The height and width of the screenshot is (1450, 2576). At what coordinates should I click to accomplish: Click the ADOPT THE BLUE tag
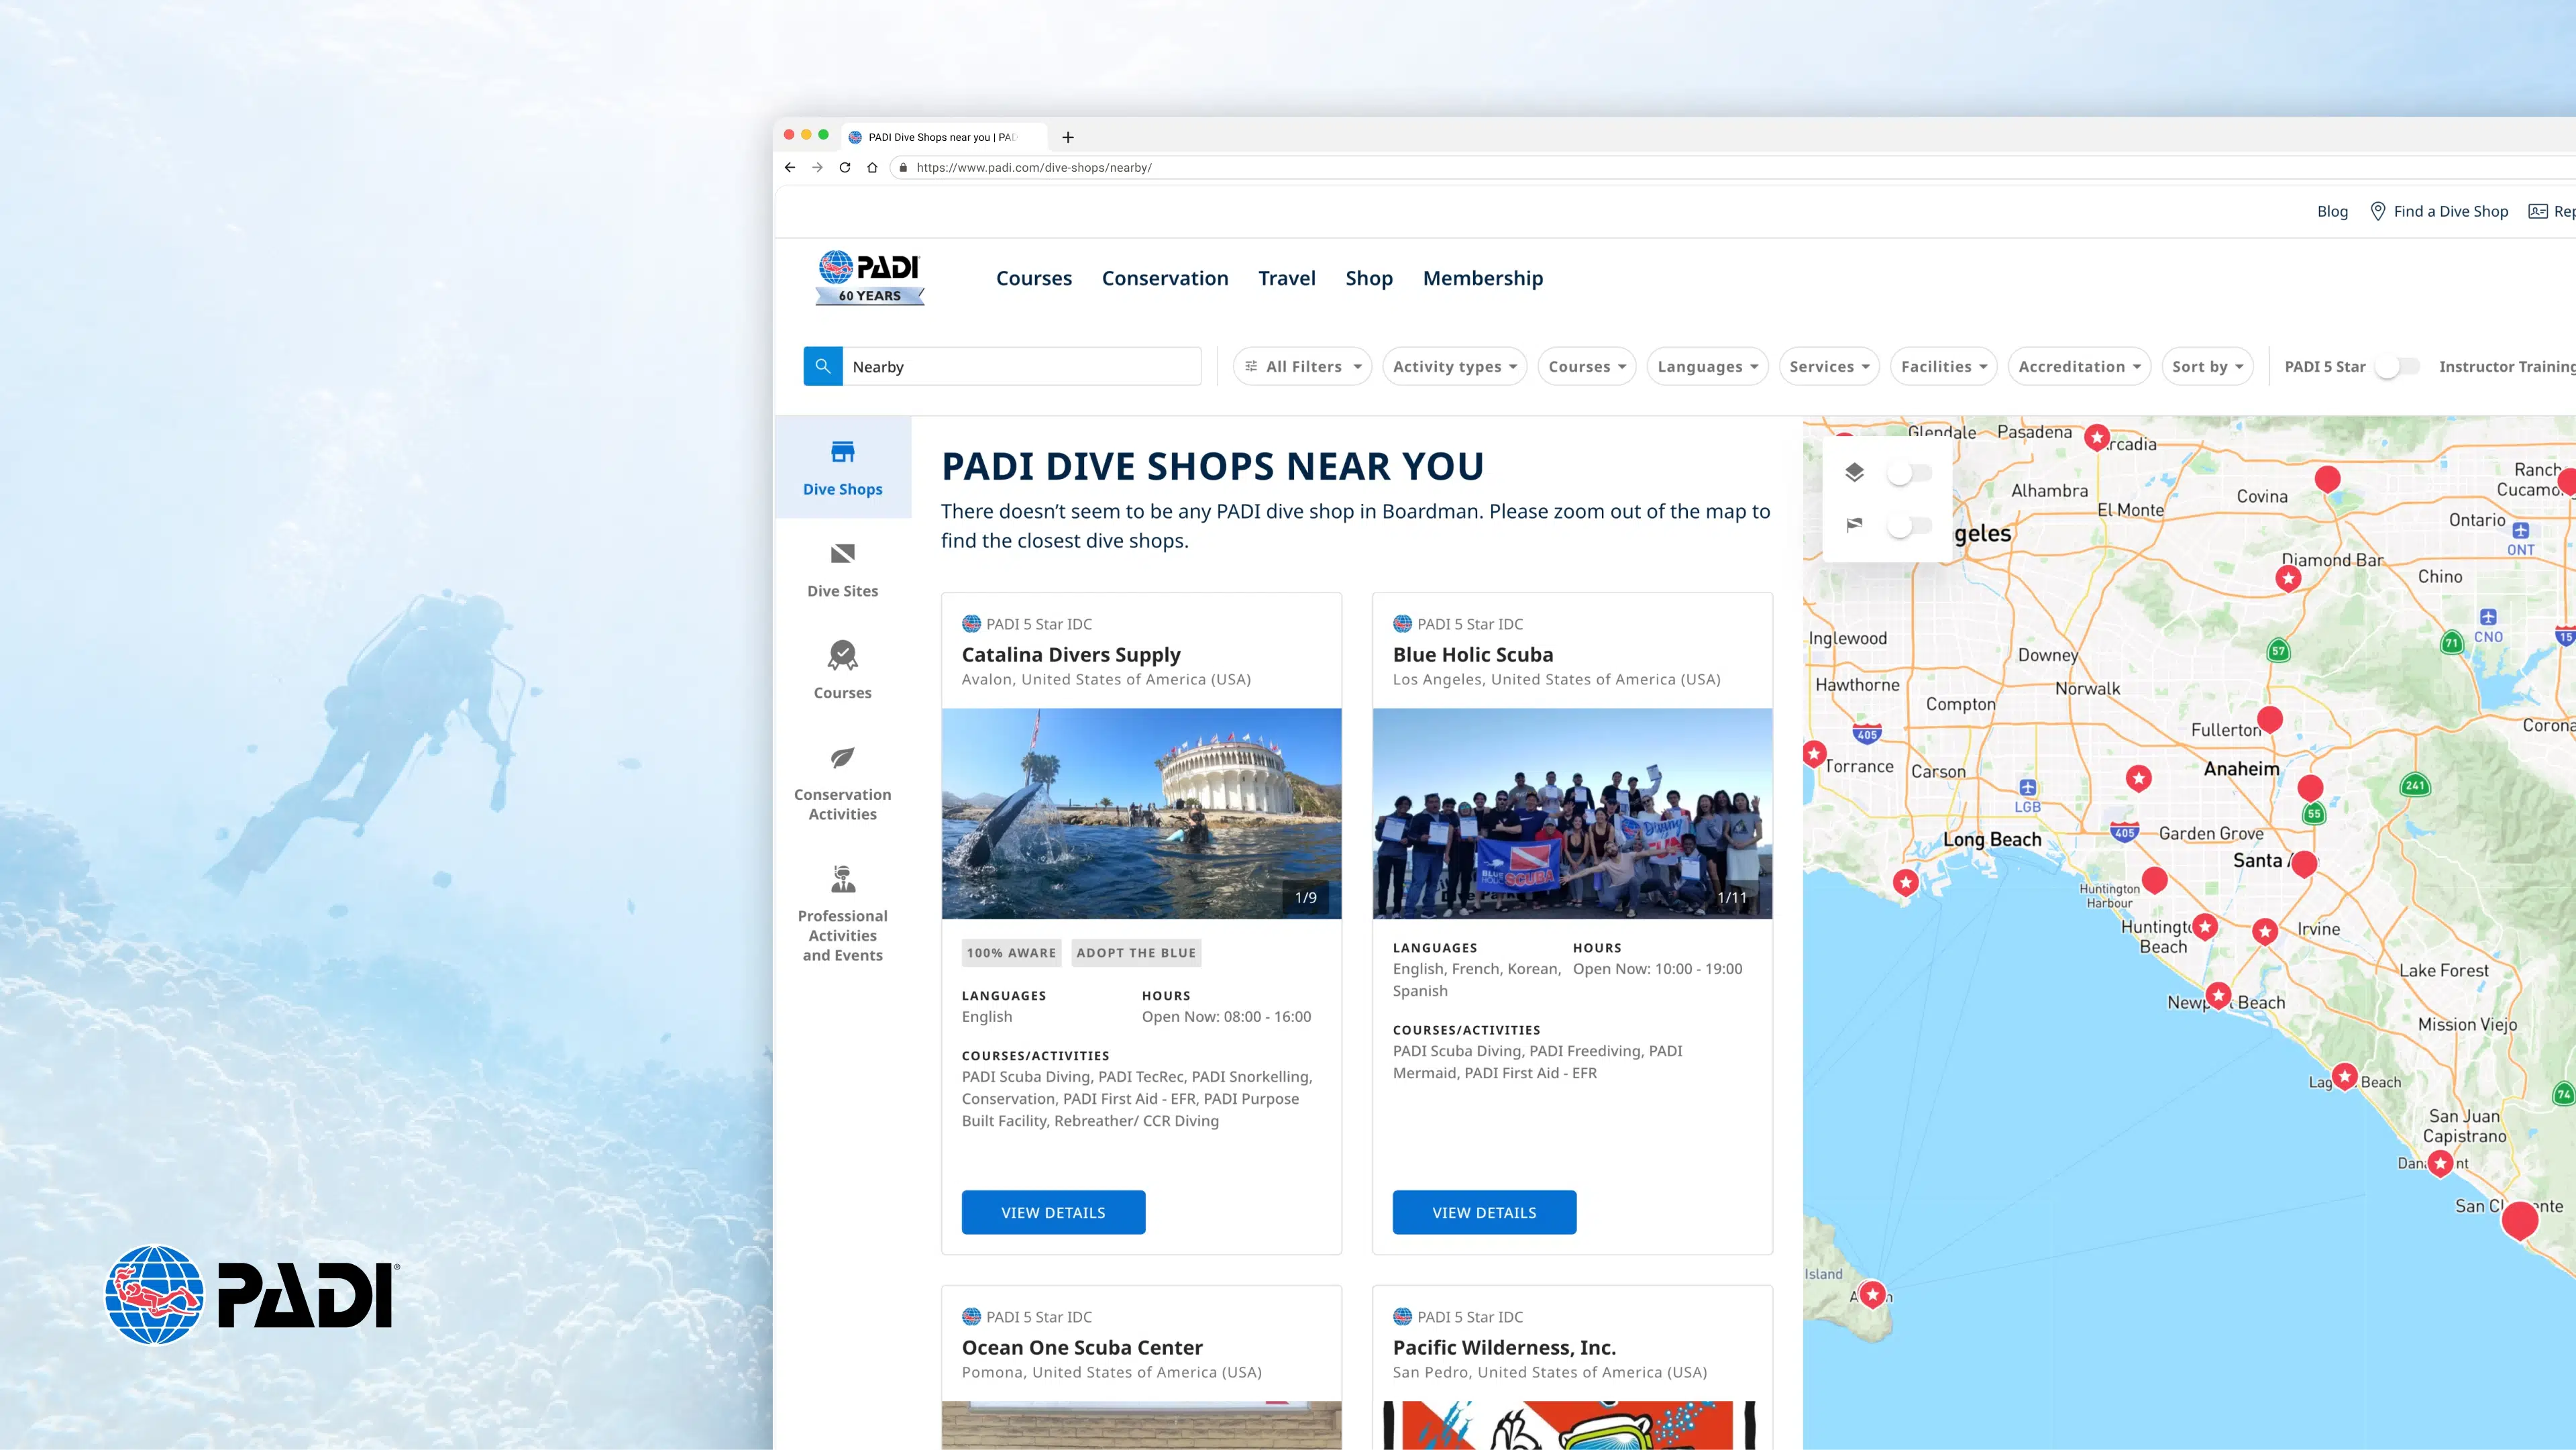tap(1136, 952)
